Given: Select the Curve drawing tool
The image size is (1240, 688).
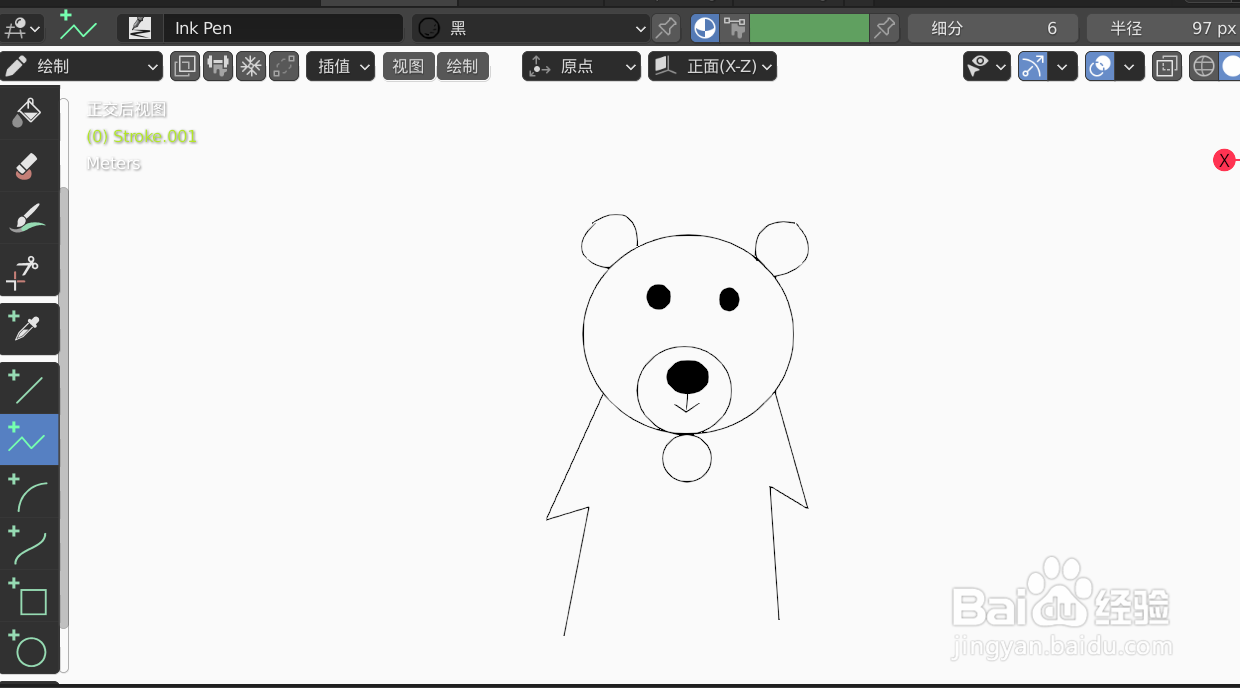Looking at the screenshot, I should 28,543.
